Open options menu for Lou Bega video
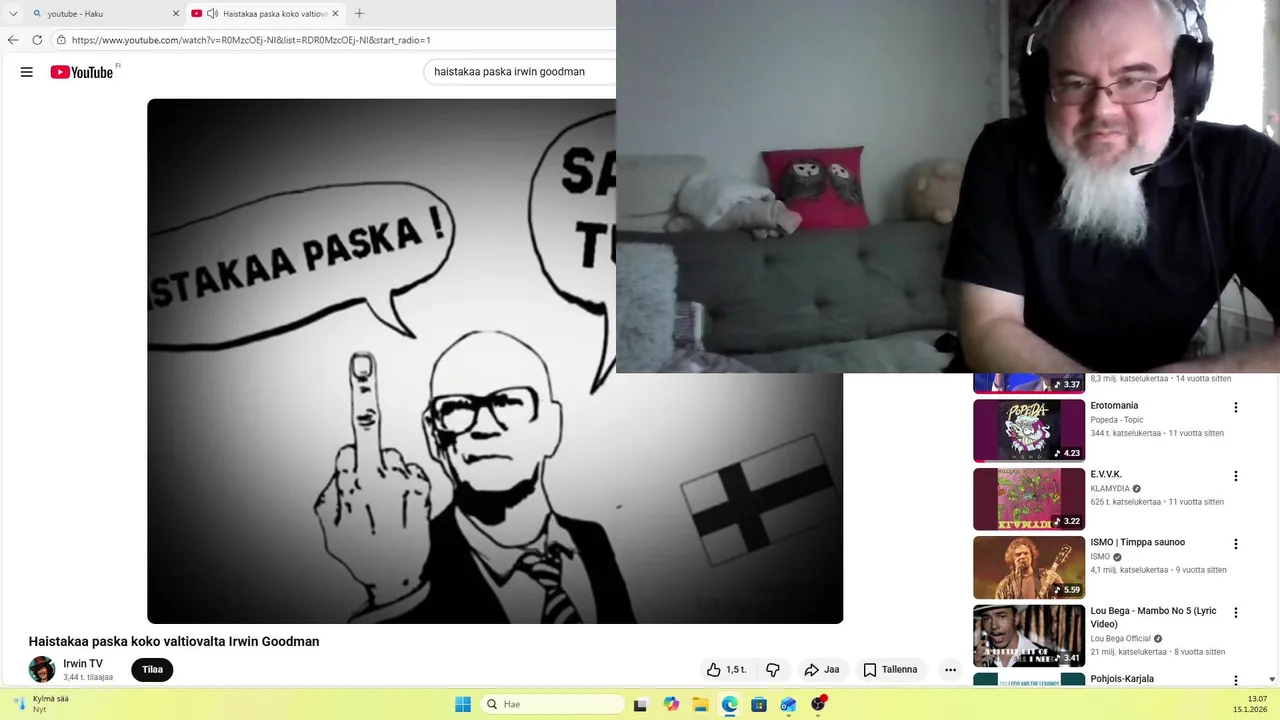1280x720 pixels. (1236, 612)
